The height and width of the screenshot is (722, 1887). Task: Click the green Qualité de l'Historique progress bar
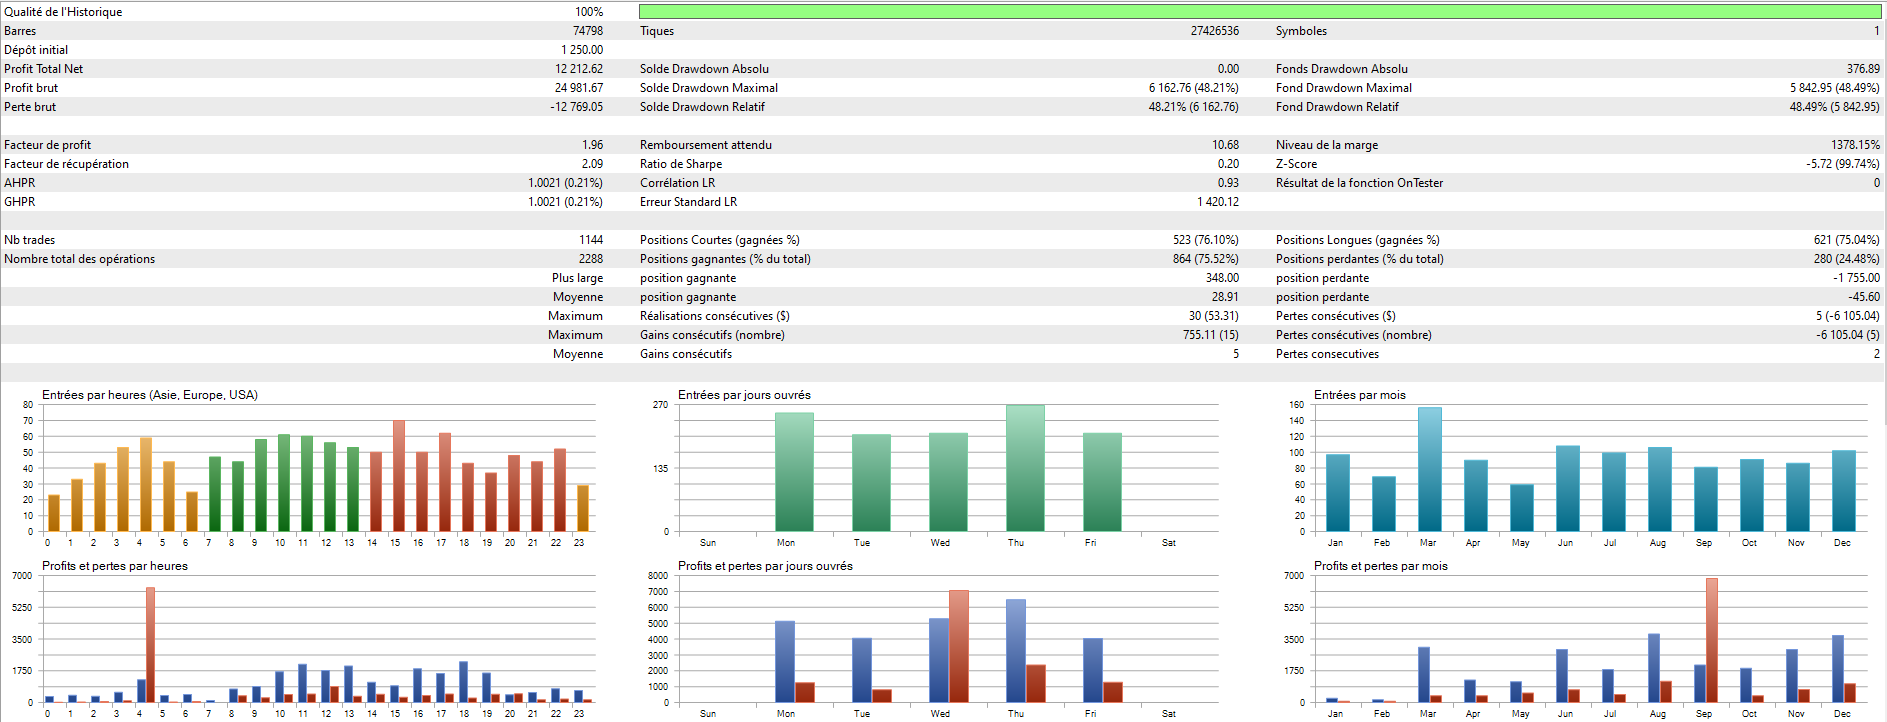point(1260,12)
